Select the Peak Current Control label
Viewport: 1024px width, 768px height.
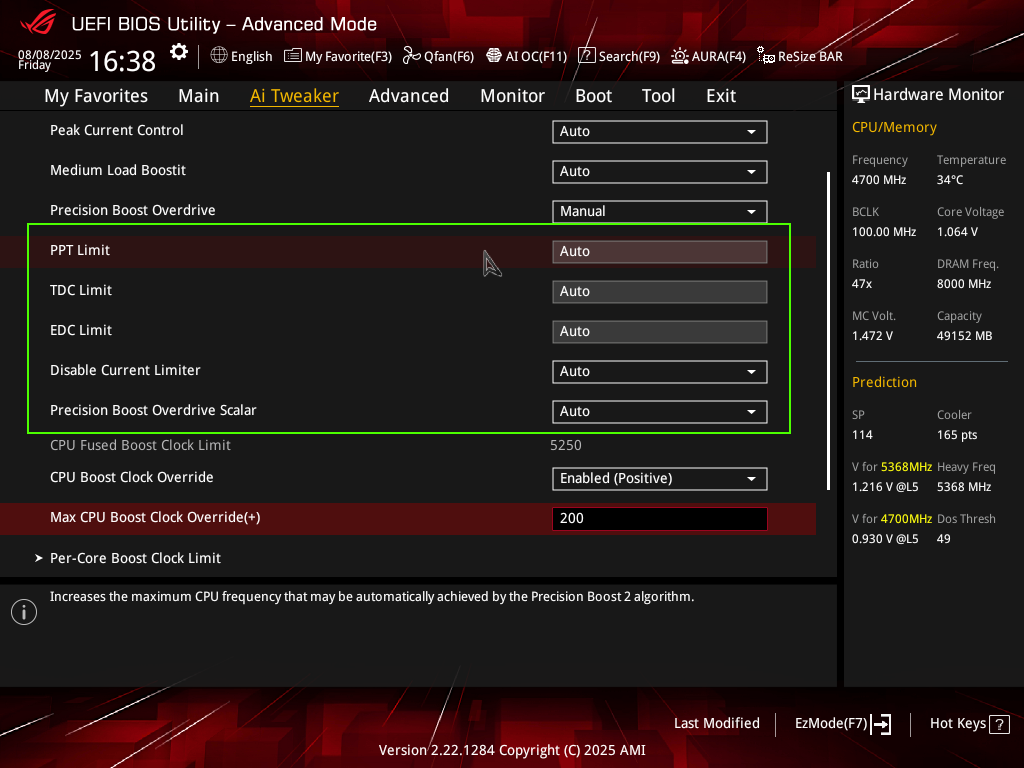[x=117, y=130]
